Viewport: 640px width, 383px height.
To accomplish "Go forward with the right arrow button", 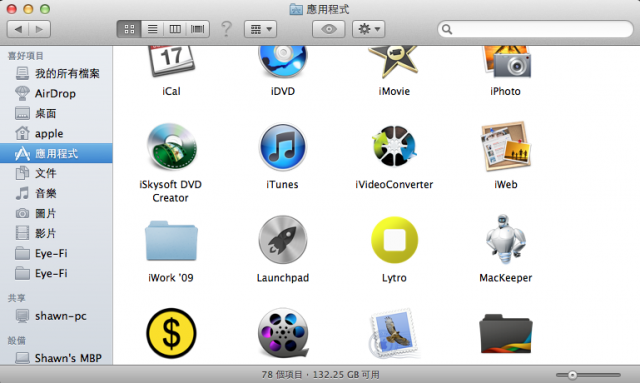I will tap(40, 29).
